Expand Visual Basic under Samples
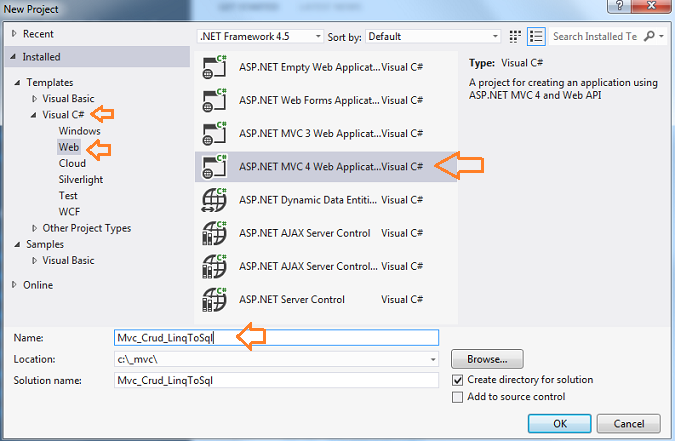This screenshot has width=675, height=441. (x=34, y=261)
